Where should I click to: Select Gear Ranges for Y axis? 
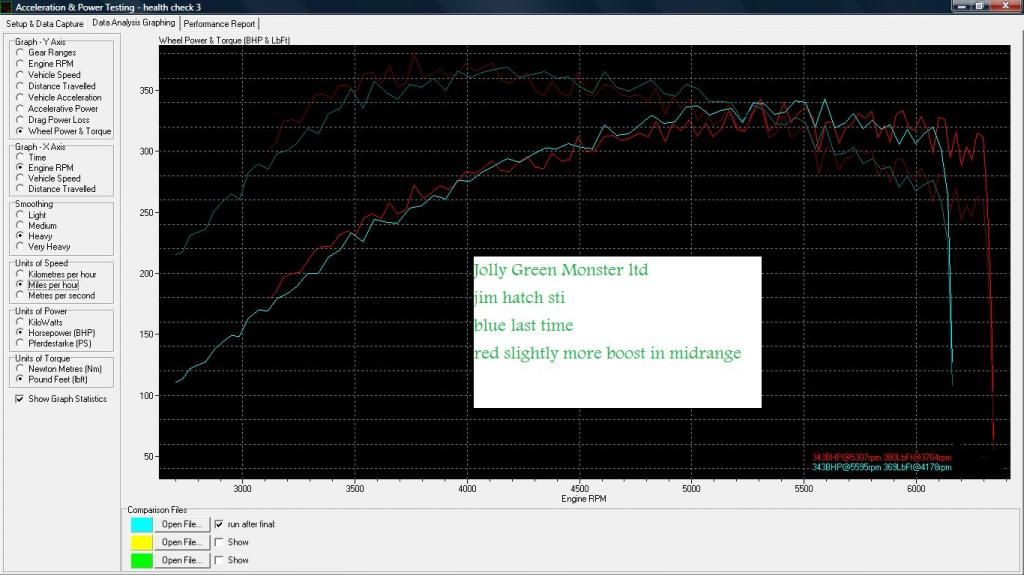coord(20,52)
